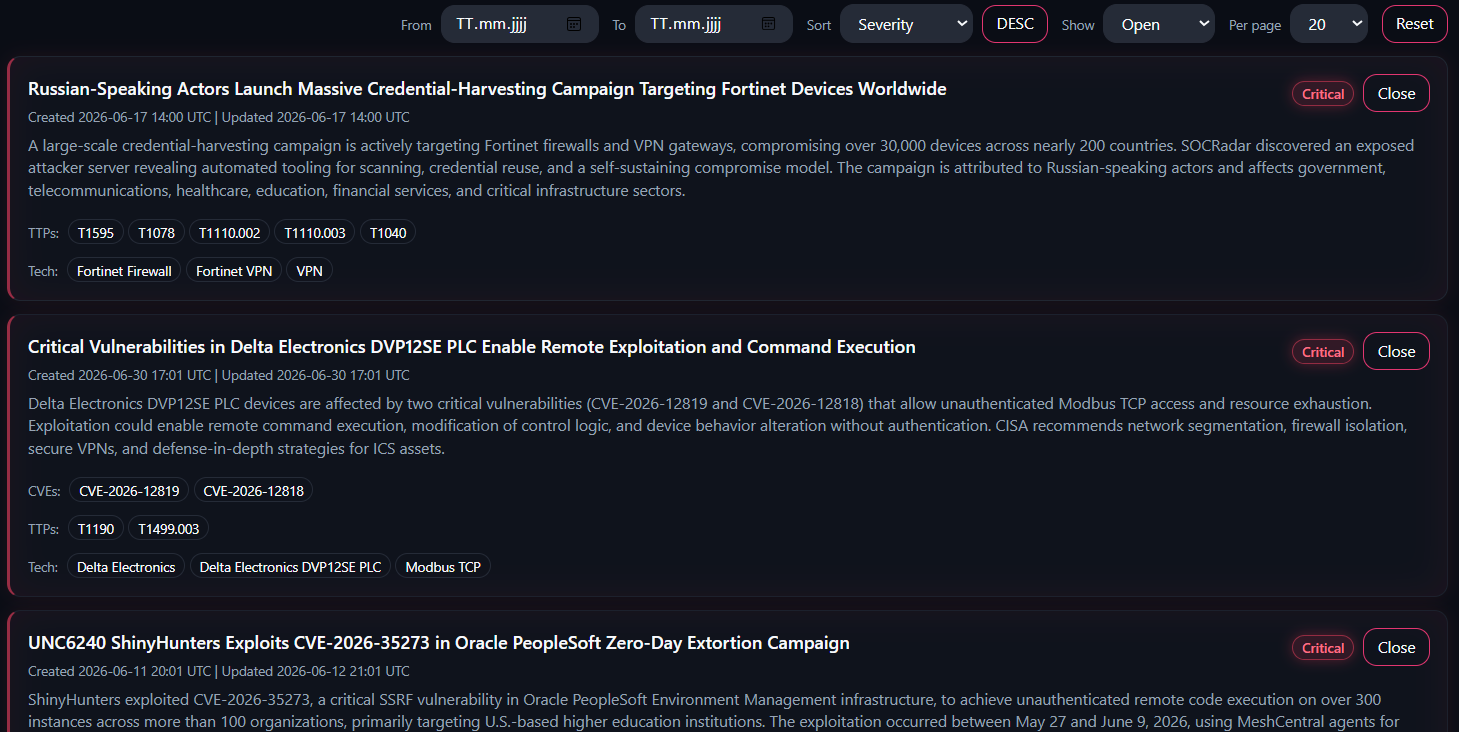This screenshot has height=732, width=1459.
Task: Select the T1499.003 TTP tag
Action: [x=169, y=529]
